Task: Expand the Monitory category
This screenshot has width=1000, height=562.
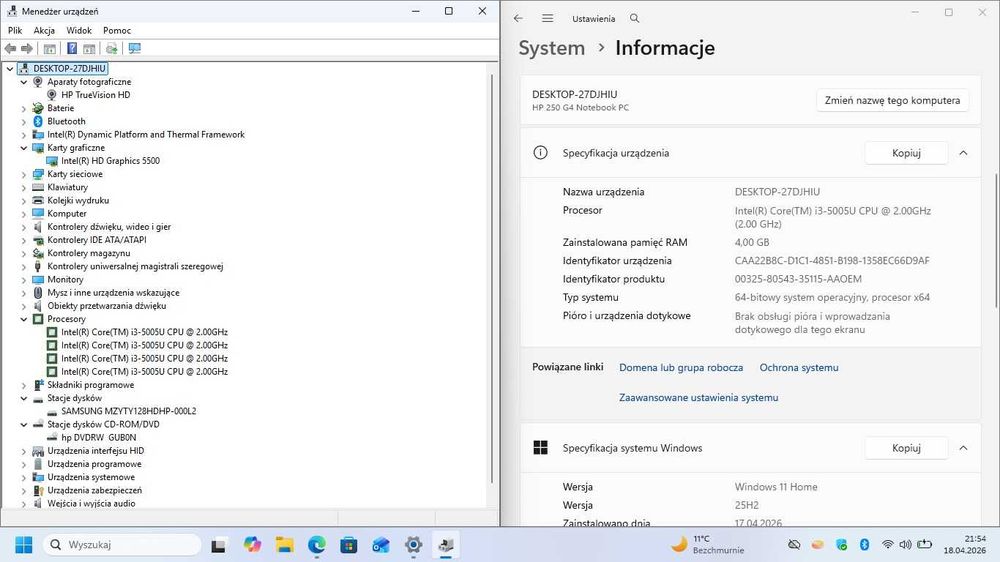Action: tap(24, 279)
